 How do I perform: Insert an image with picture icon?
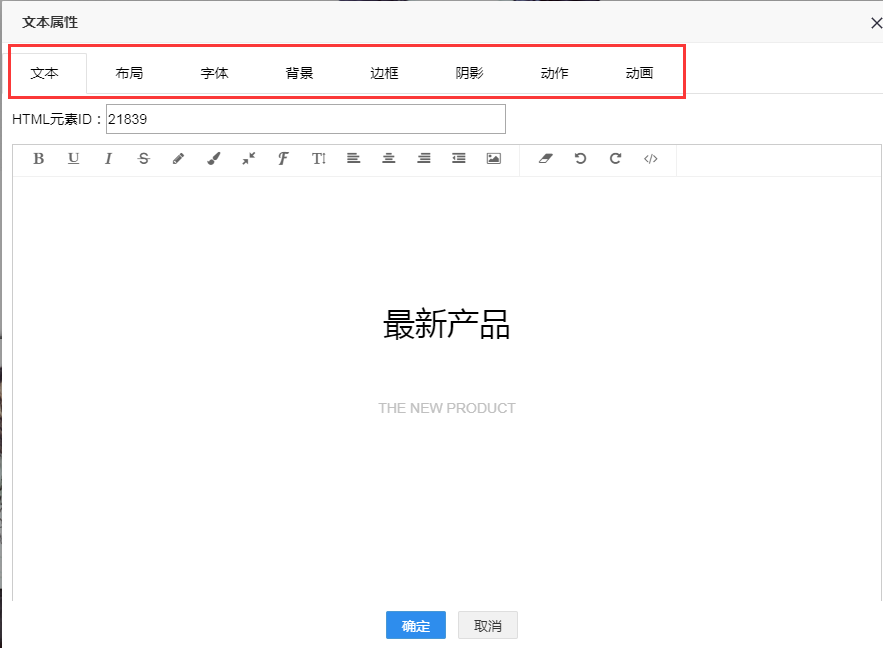click(494, 159)
